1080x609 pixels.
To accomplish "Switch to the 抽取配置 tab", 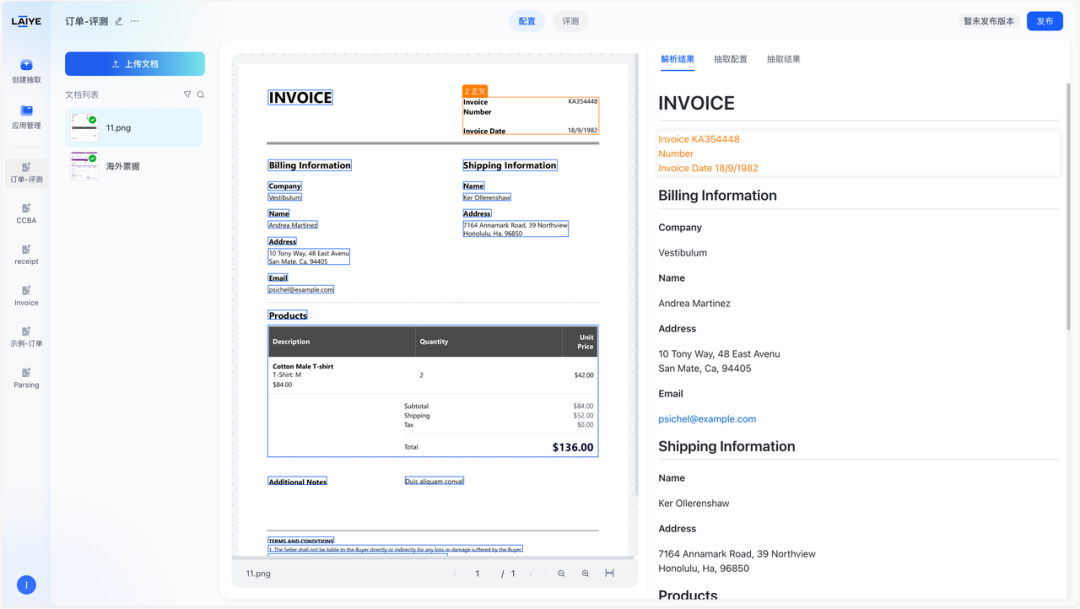I will [x=730, y=59].
